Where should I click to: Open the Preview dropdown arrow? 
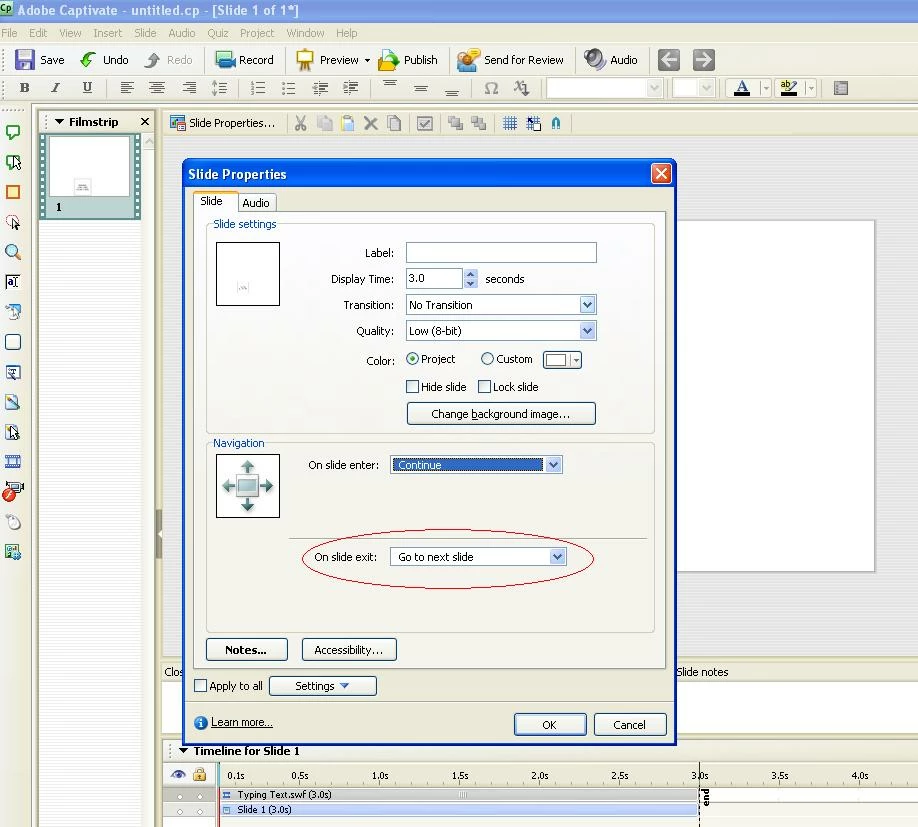(367, 60)
